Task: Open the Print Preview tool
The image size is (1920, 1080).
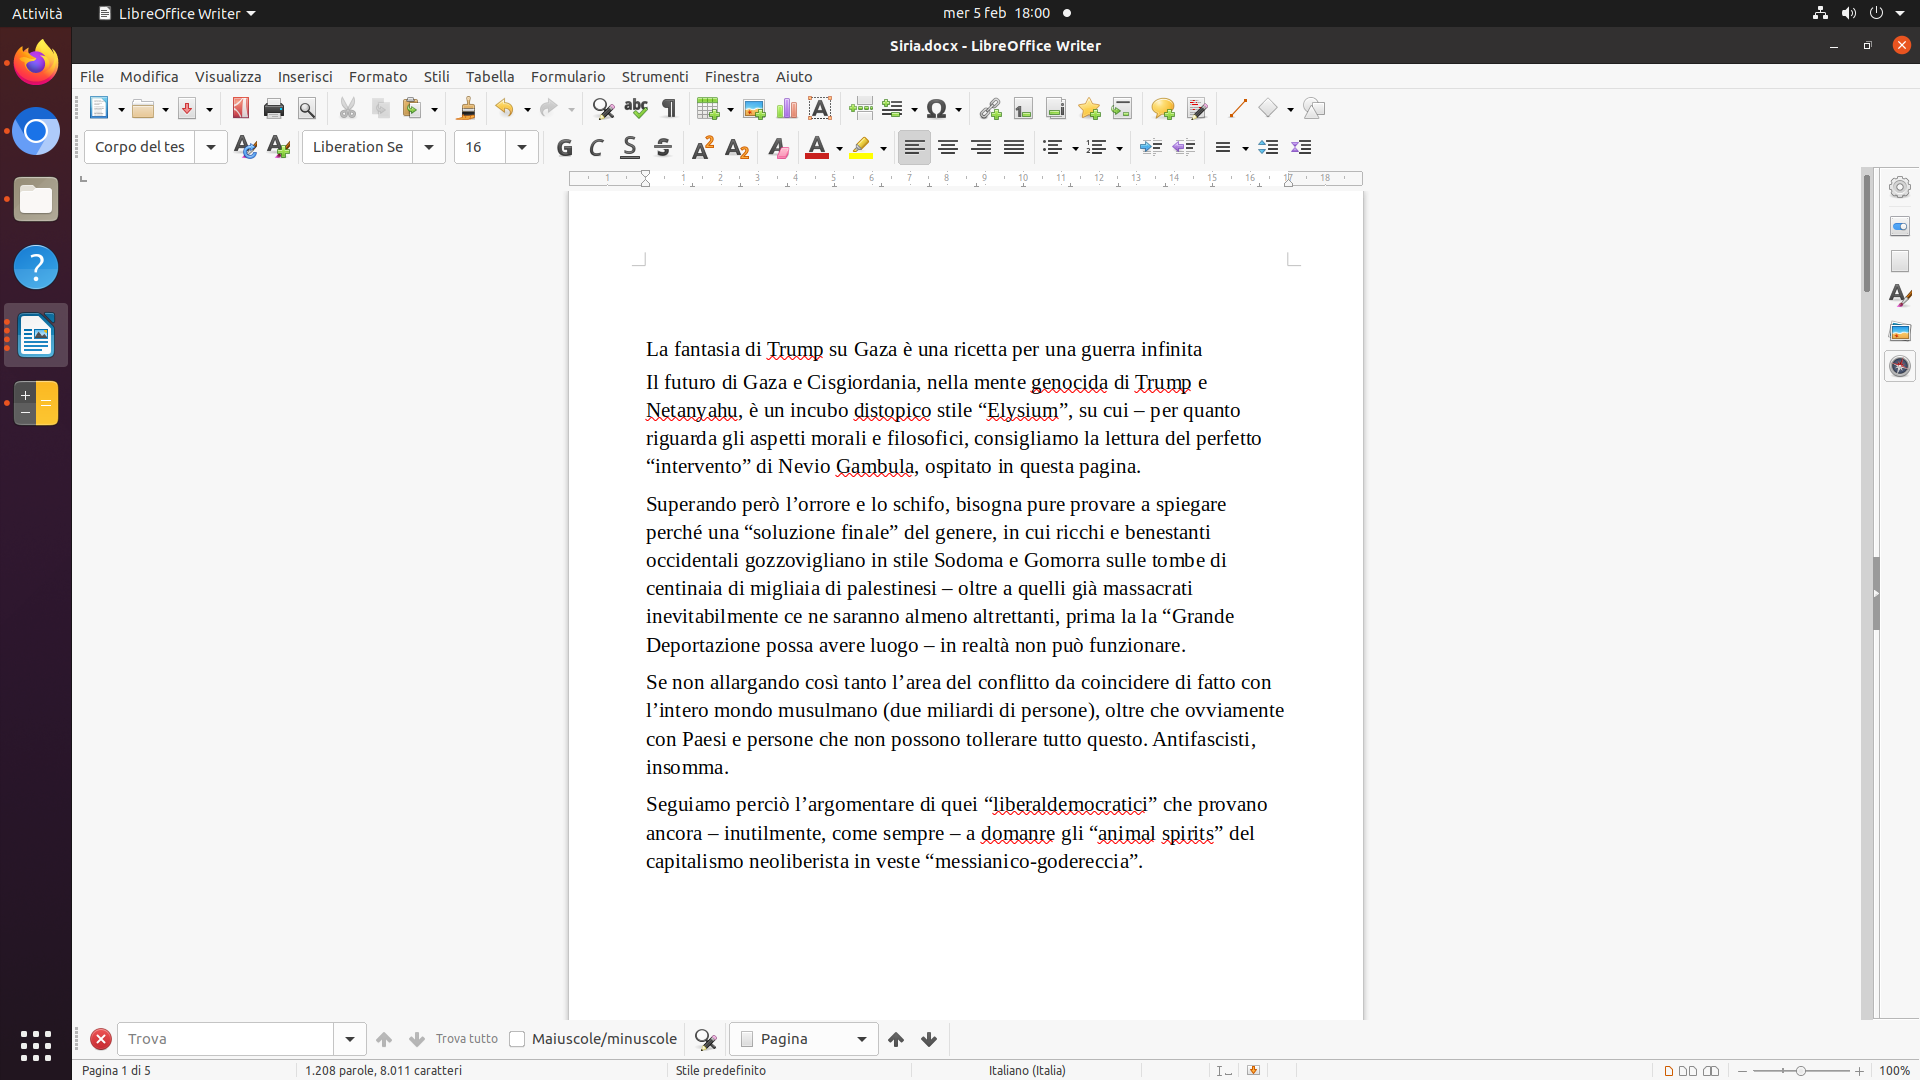Action: tap(307, 108)
